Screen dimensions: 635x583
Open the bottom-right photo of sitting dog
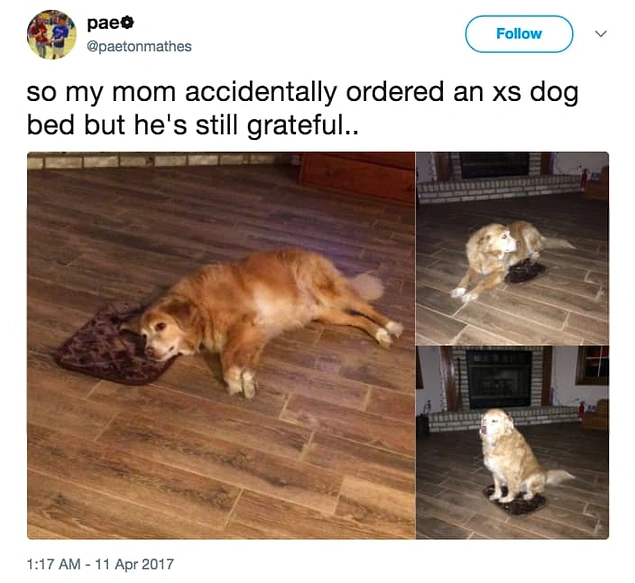pyautogui.click(x=512, y=443)
